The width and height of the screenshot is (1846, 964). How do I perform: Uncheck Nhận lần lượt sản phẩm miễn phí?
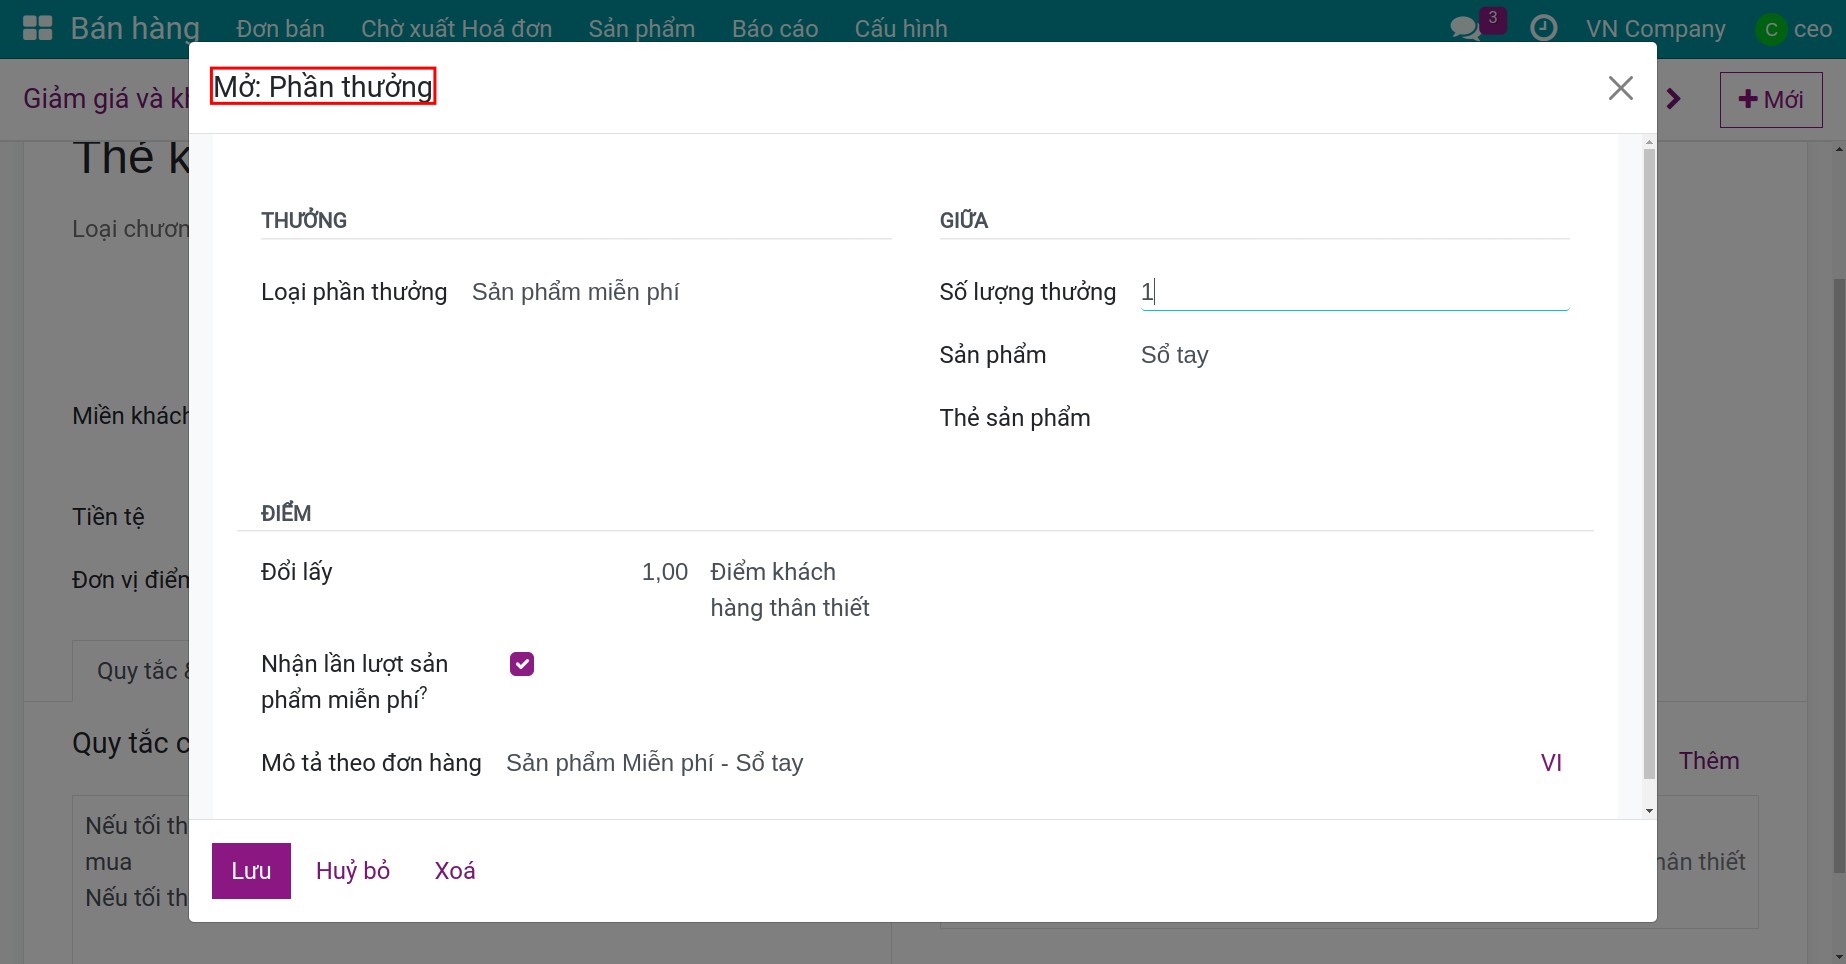[x=522, y=664]
